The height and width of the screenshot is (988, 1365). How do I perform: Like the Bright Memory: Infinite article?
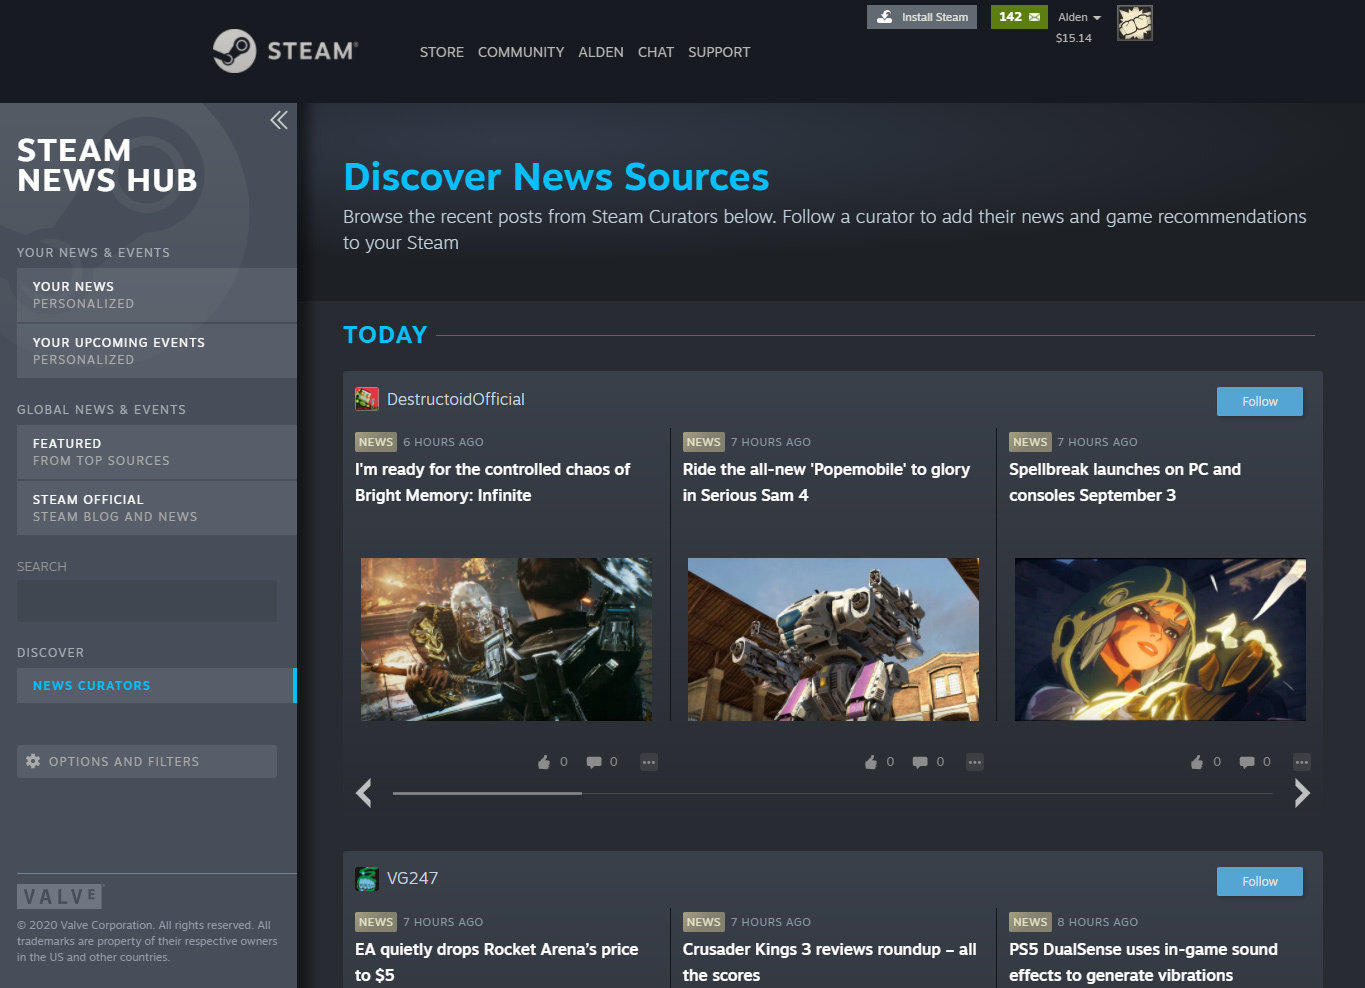pyautogui.click(x=543, y=761)
